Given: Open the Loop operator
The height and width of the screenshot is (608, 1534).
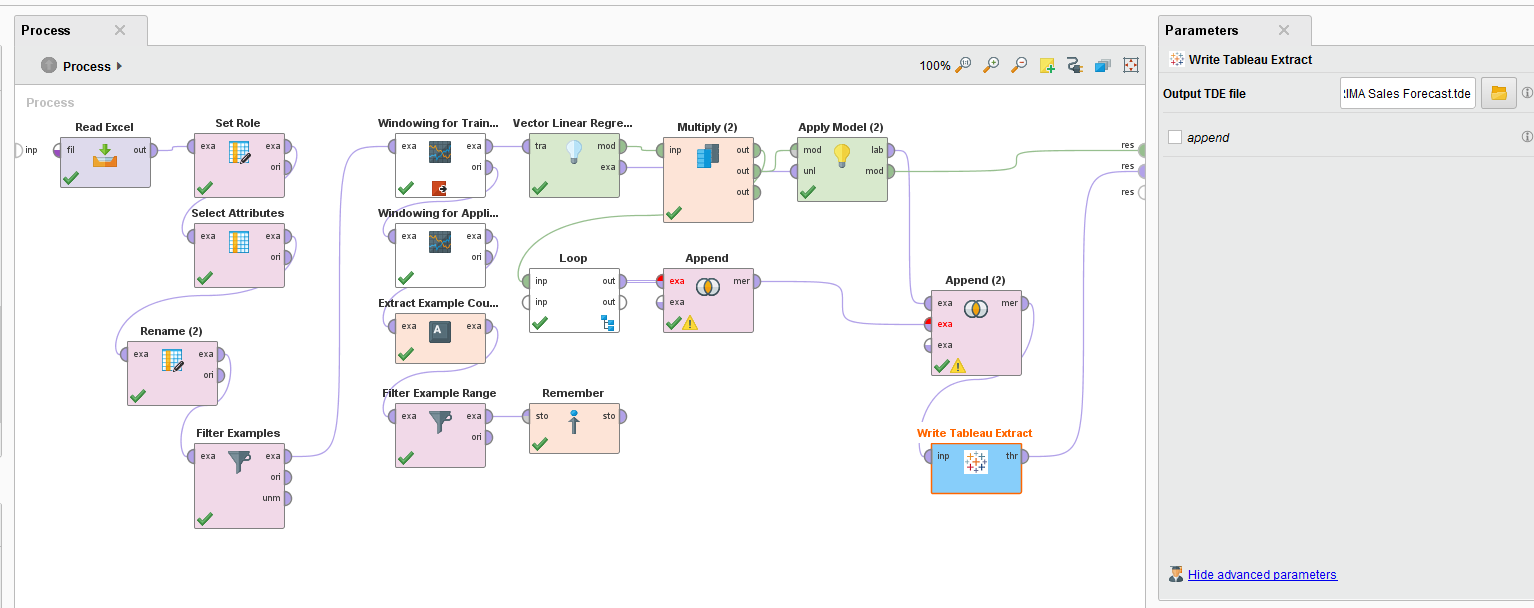Looking at the screenshot, I should (573, 300).
